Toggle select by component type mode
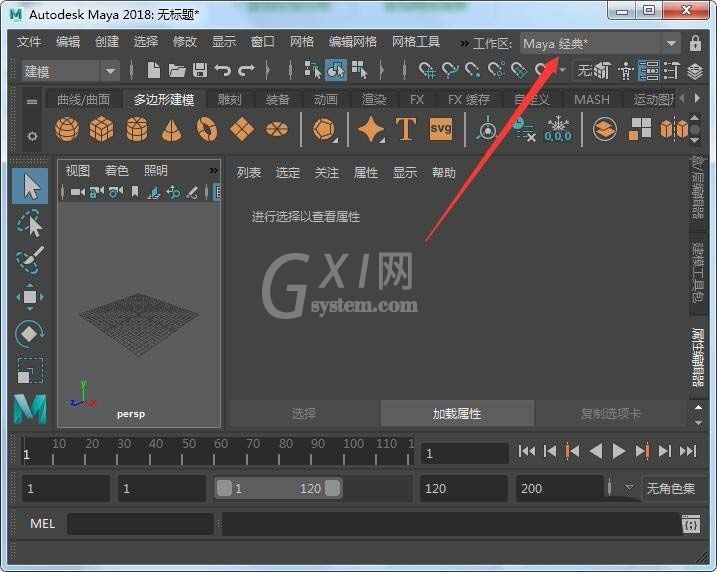The height and width of the screenshot is (572, 717). click(x=359, y=70)
